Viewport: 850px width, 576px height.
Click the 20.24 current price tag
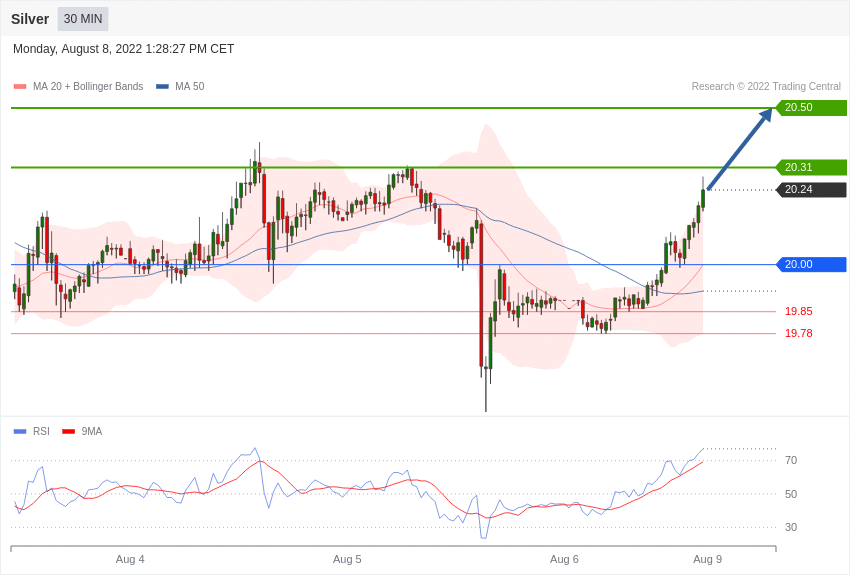812,189
